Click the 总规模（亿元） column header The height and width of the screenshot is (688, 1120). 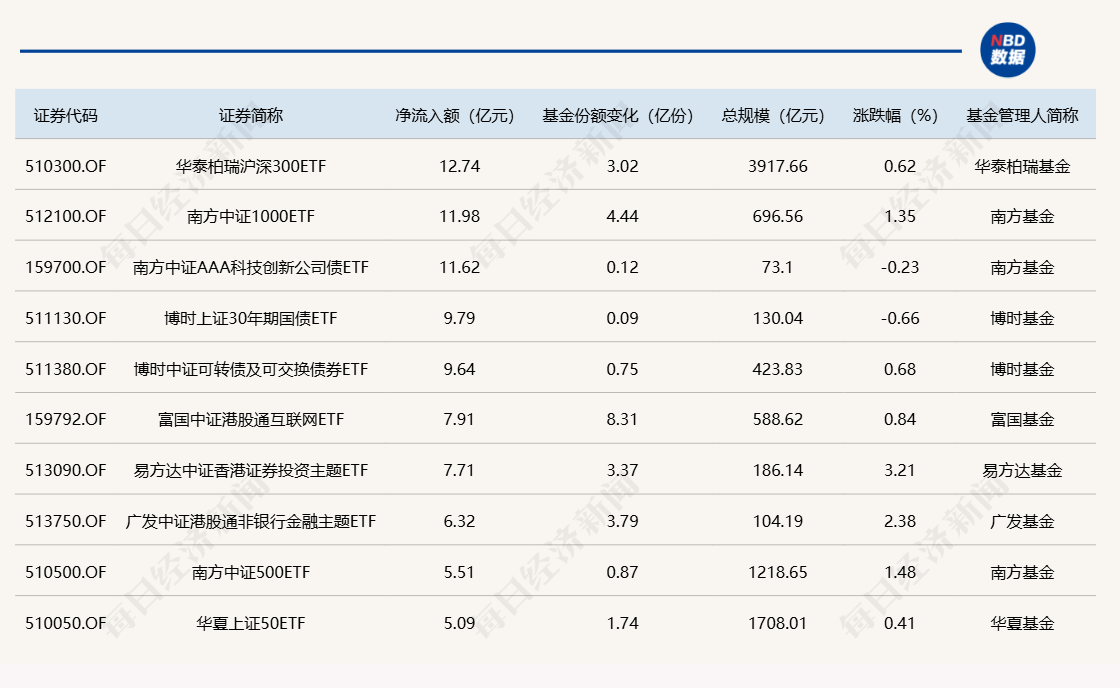pyautogui.click(x=774, y=116)
